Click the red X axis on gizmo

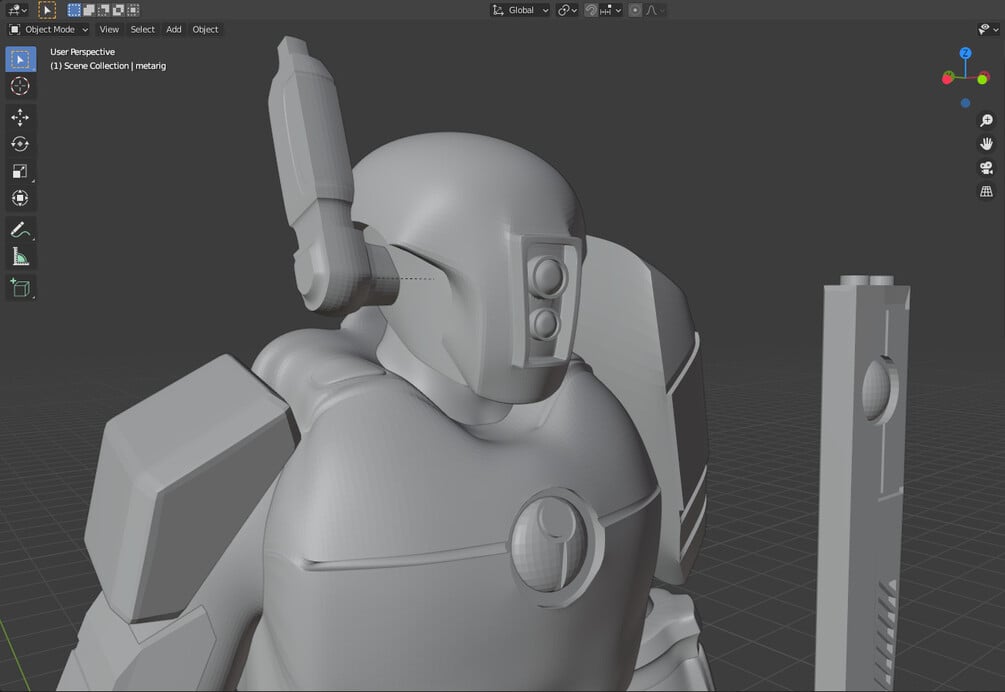[x=947, y=79]
